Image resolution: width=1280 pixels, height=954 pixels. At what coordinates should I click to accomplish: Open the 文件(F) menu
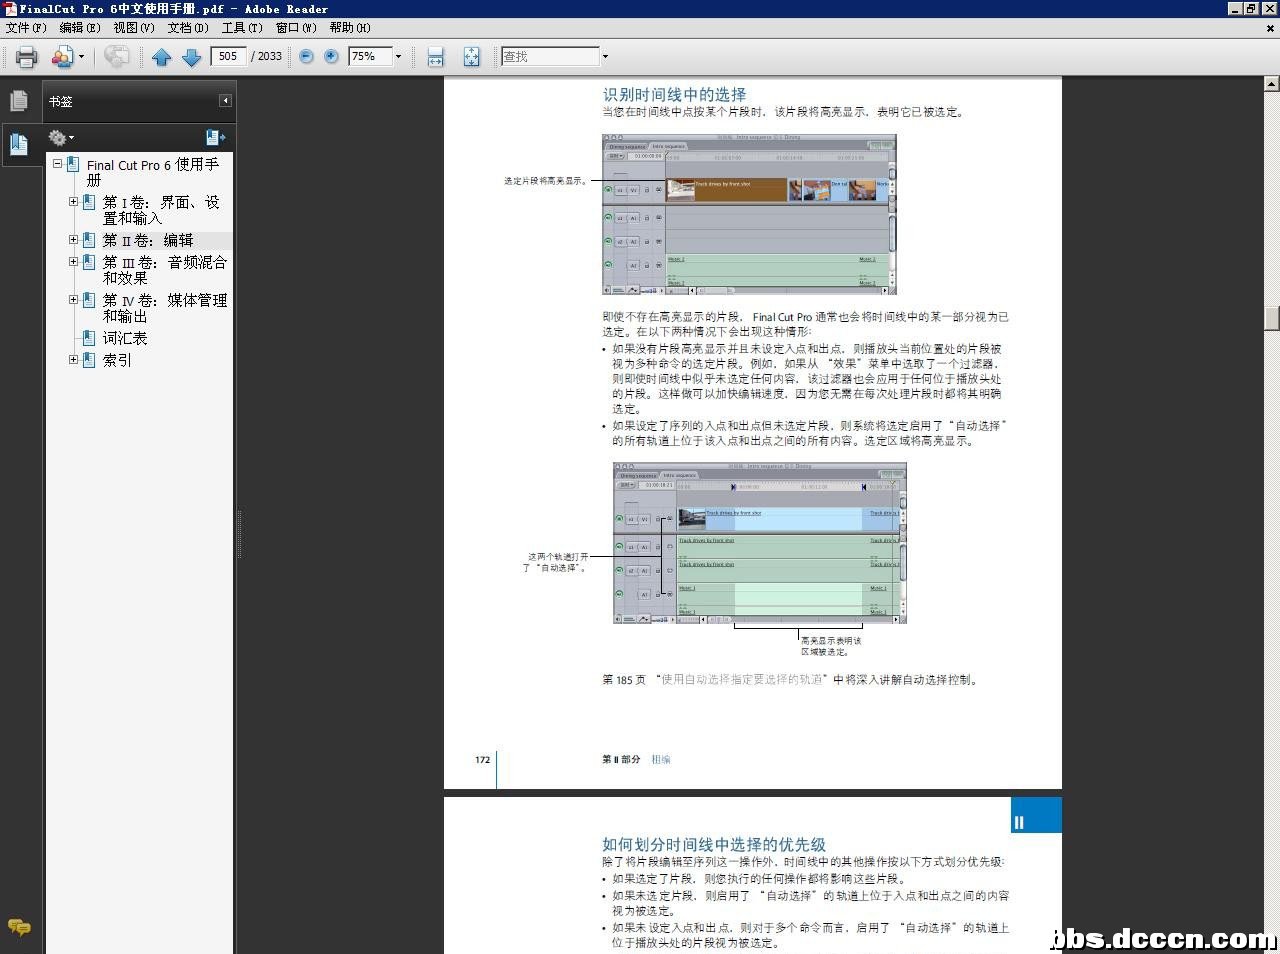26,28
